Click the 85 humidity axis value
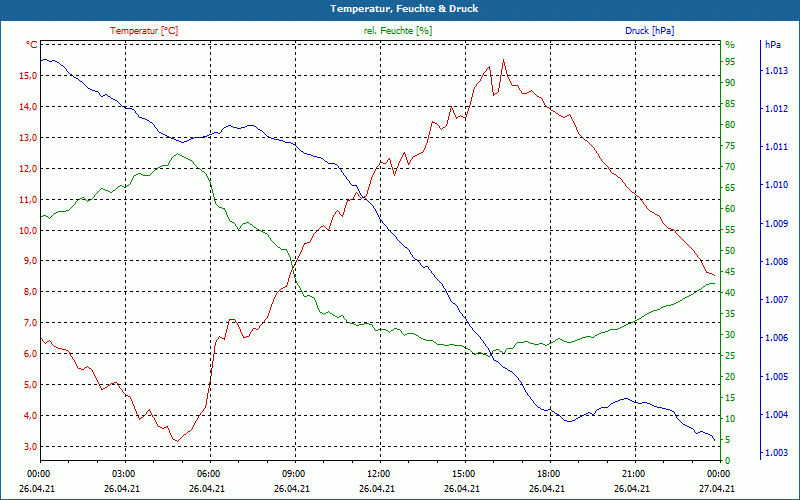800x500 pixels. click(730, 104)
